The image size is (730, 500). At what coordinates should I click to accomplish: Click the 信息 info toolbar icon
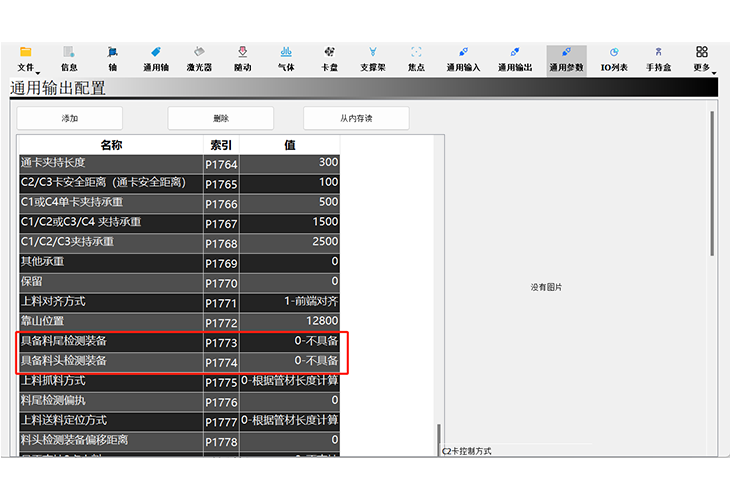coord(69,58)
